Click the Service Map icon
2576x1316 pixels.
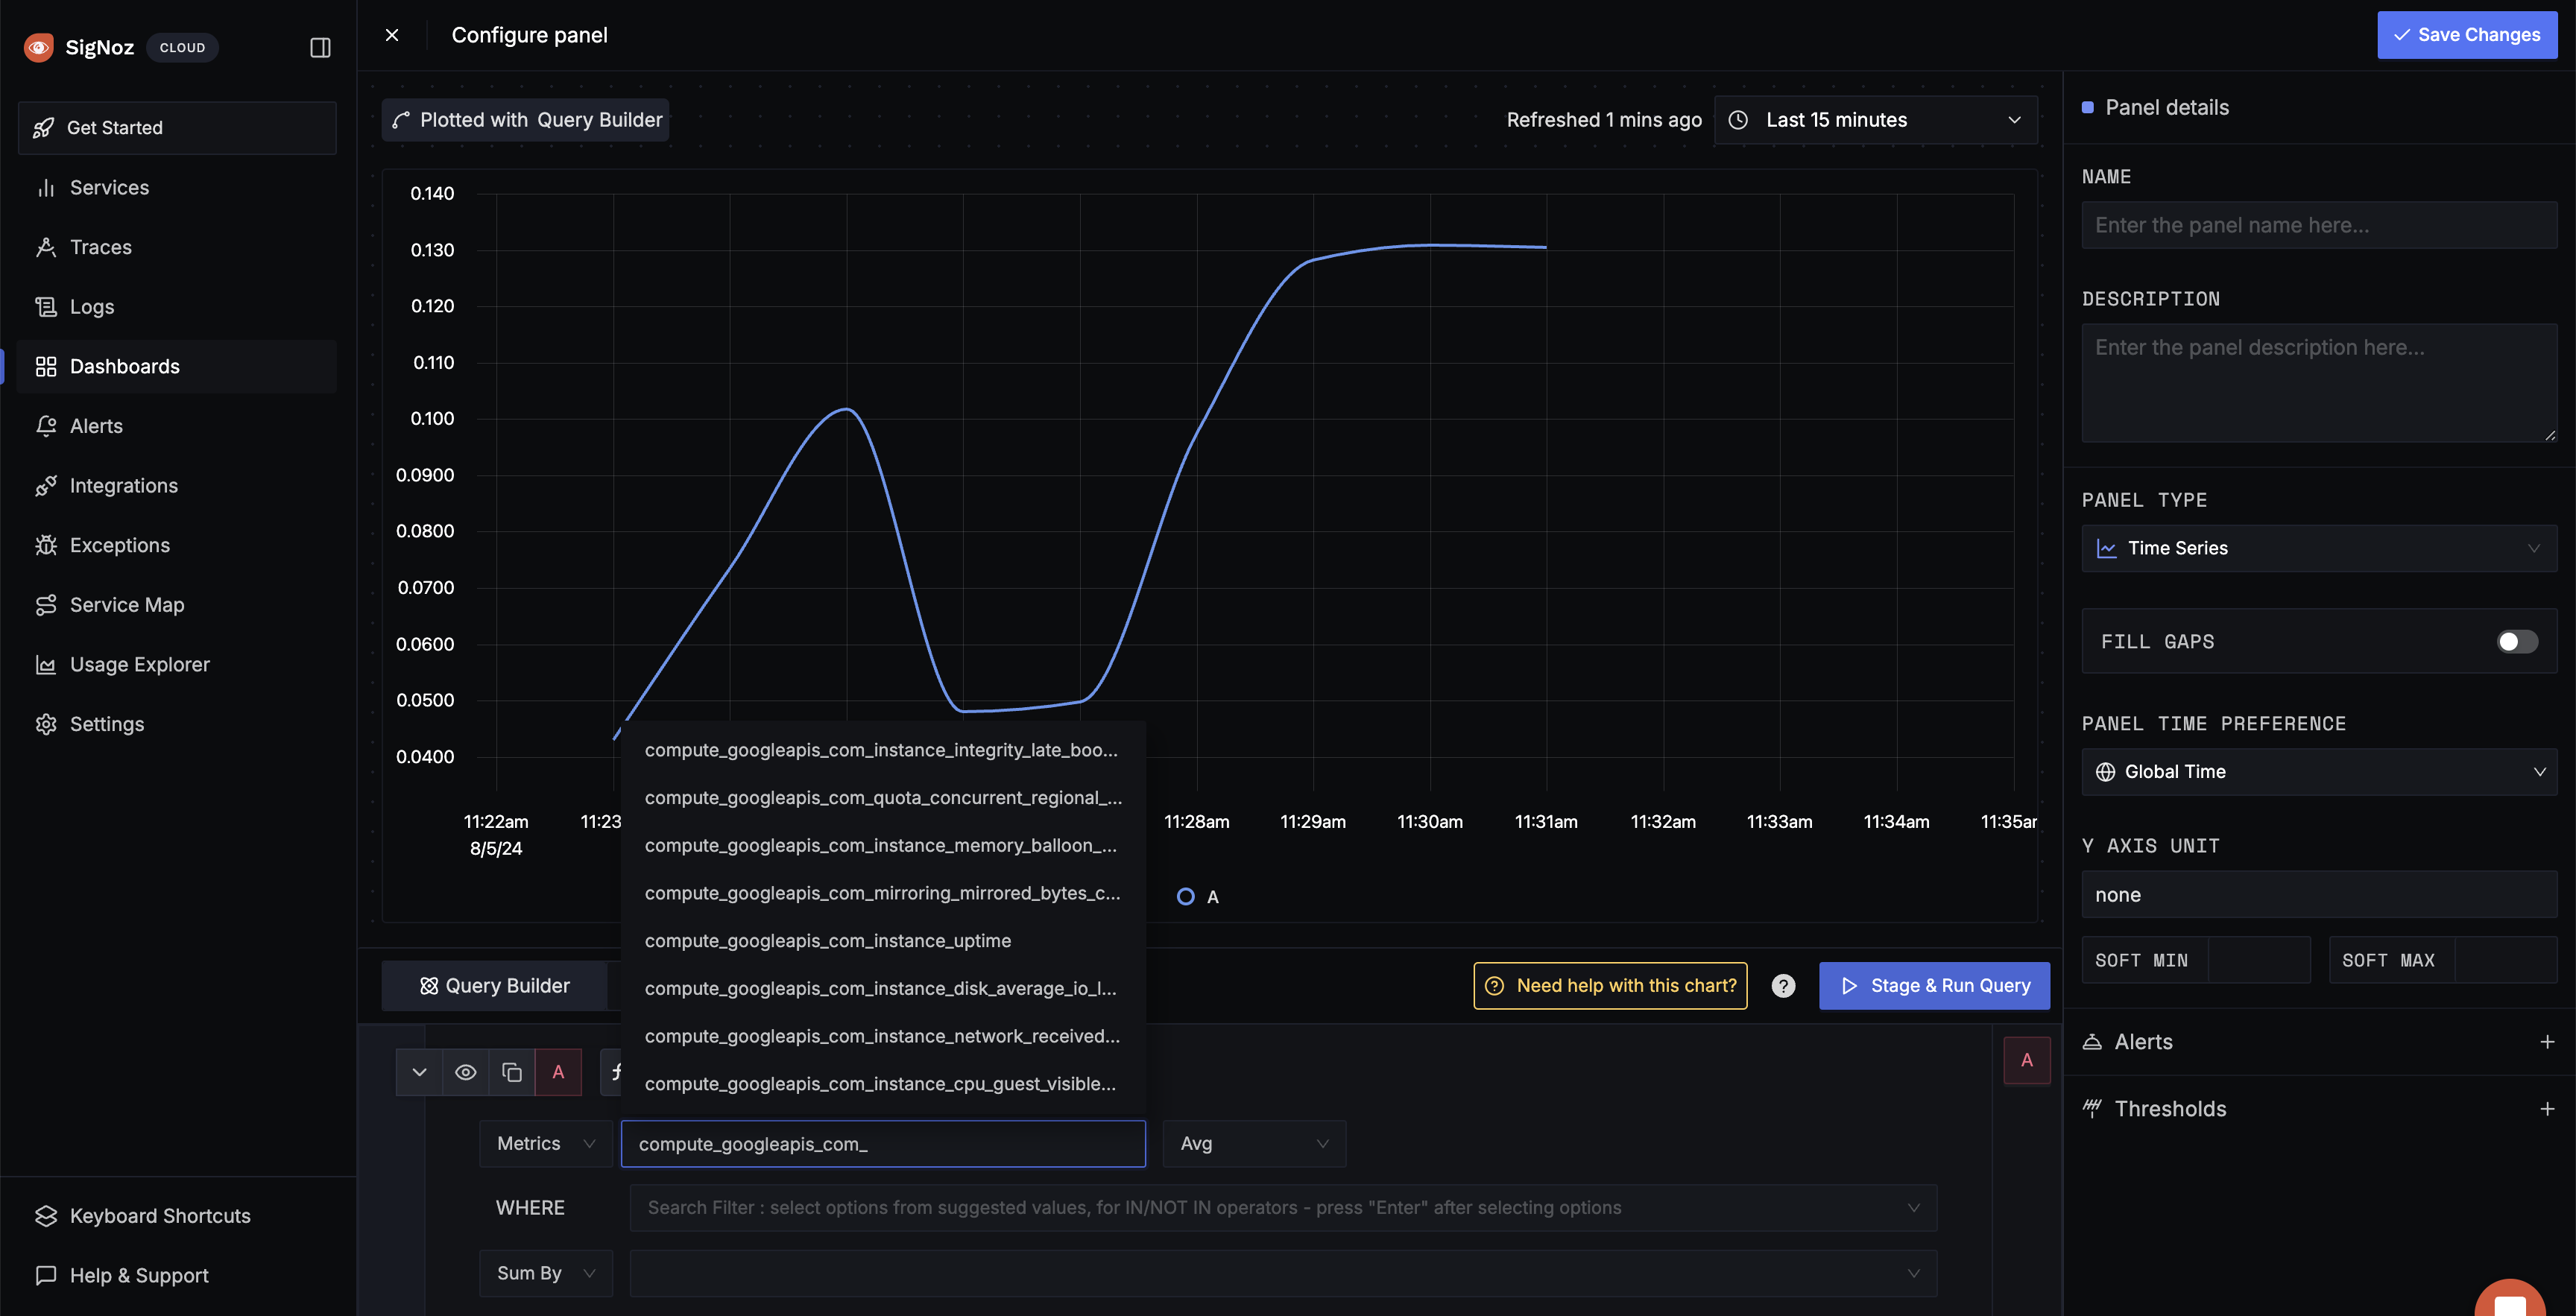pos(46,604)
